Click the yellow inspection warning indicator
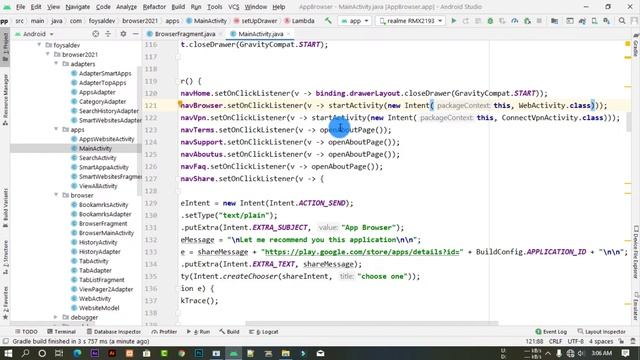 (628, 43)
